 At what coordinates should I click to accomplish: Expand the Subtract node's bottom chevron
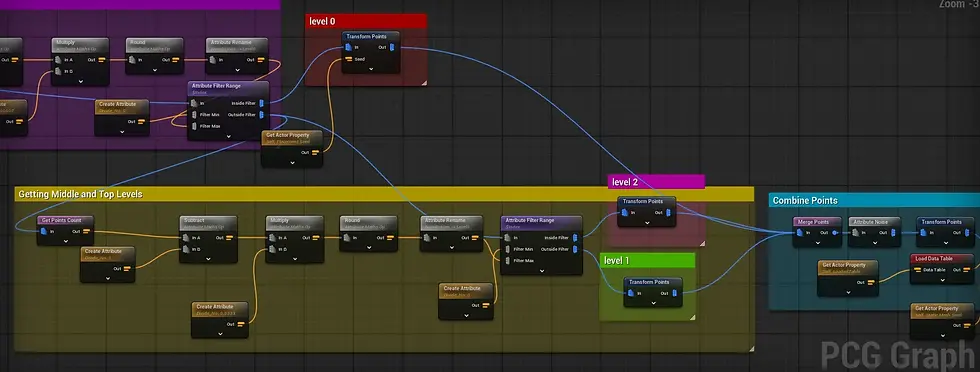click(208, 258)
